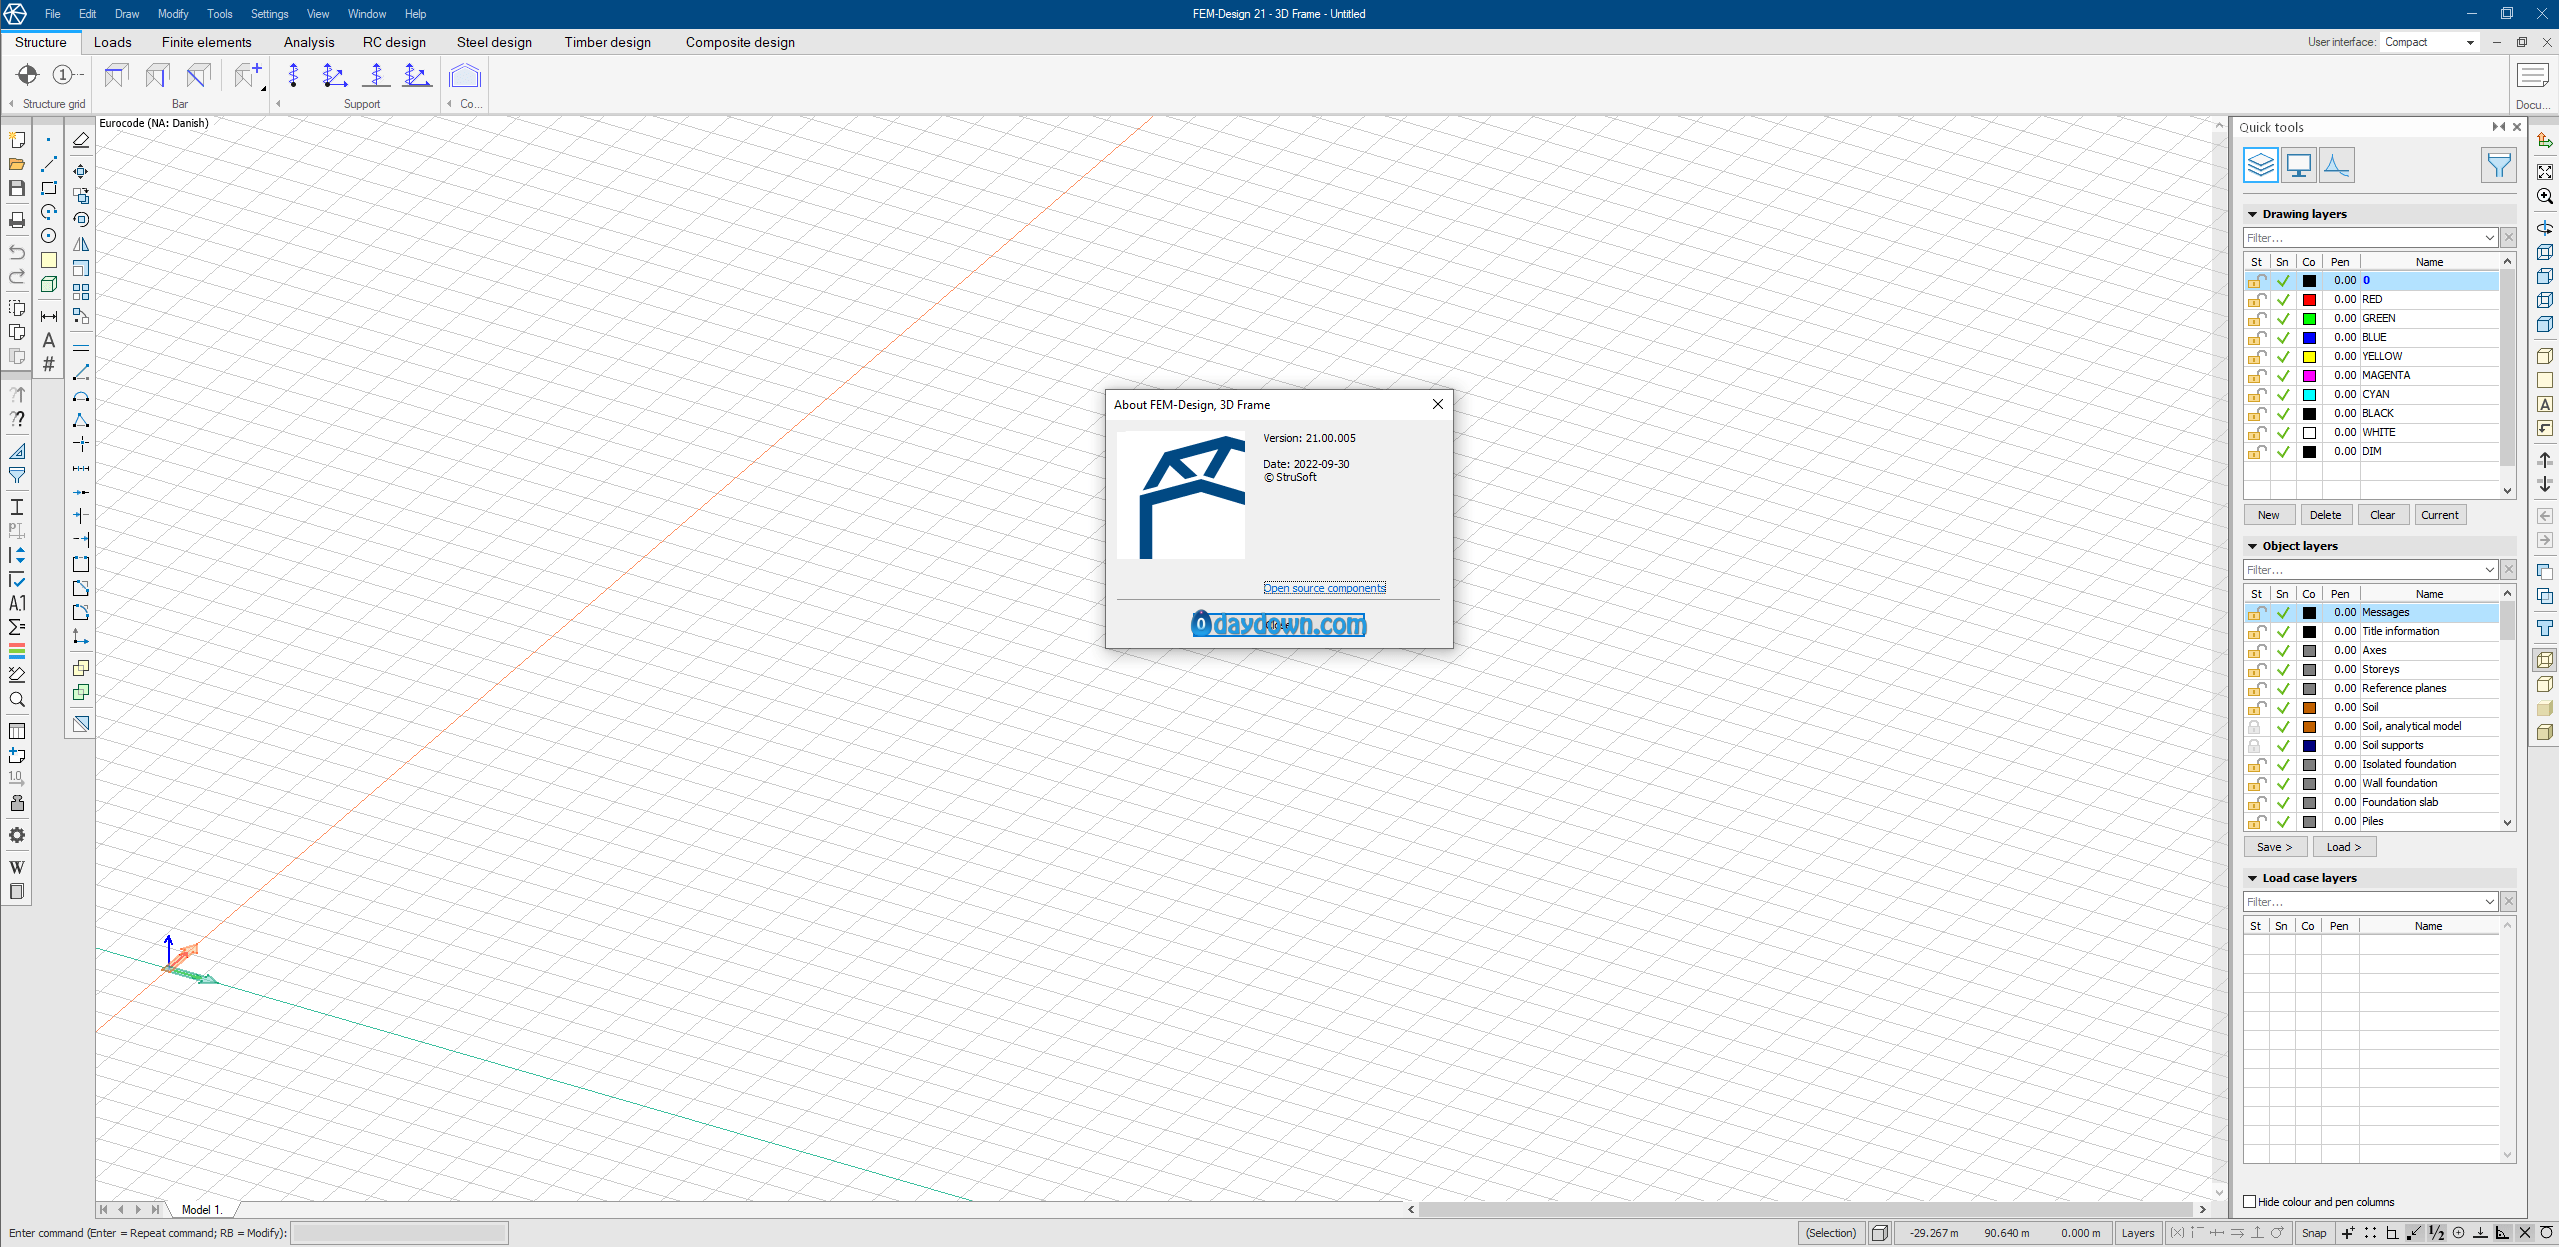Click the Erase tool icon

81,140
